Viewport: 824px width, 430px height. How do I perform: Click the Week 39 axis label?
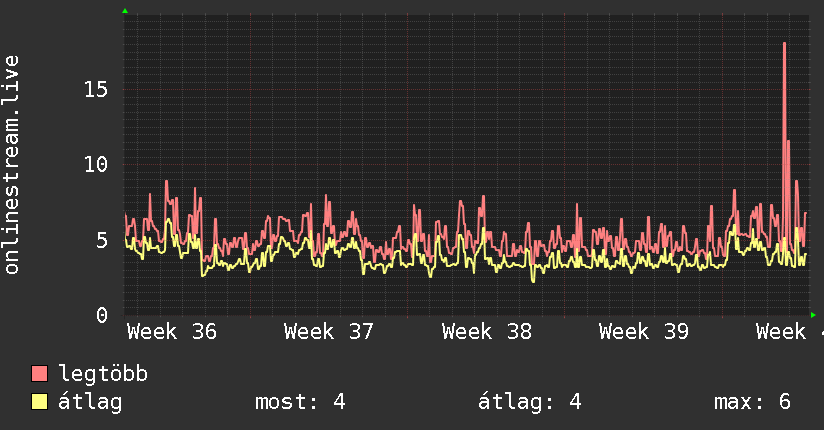coord(644,332)
